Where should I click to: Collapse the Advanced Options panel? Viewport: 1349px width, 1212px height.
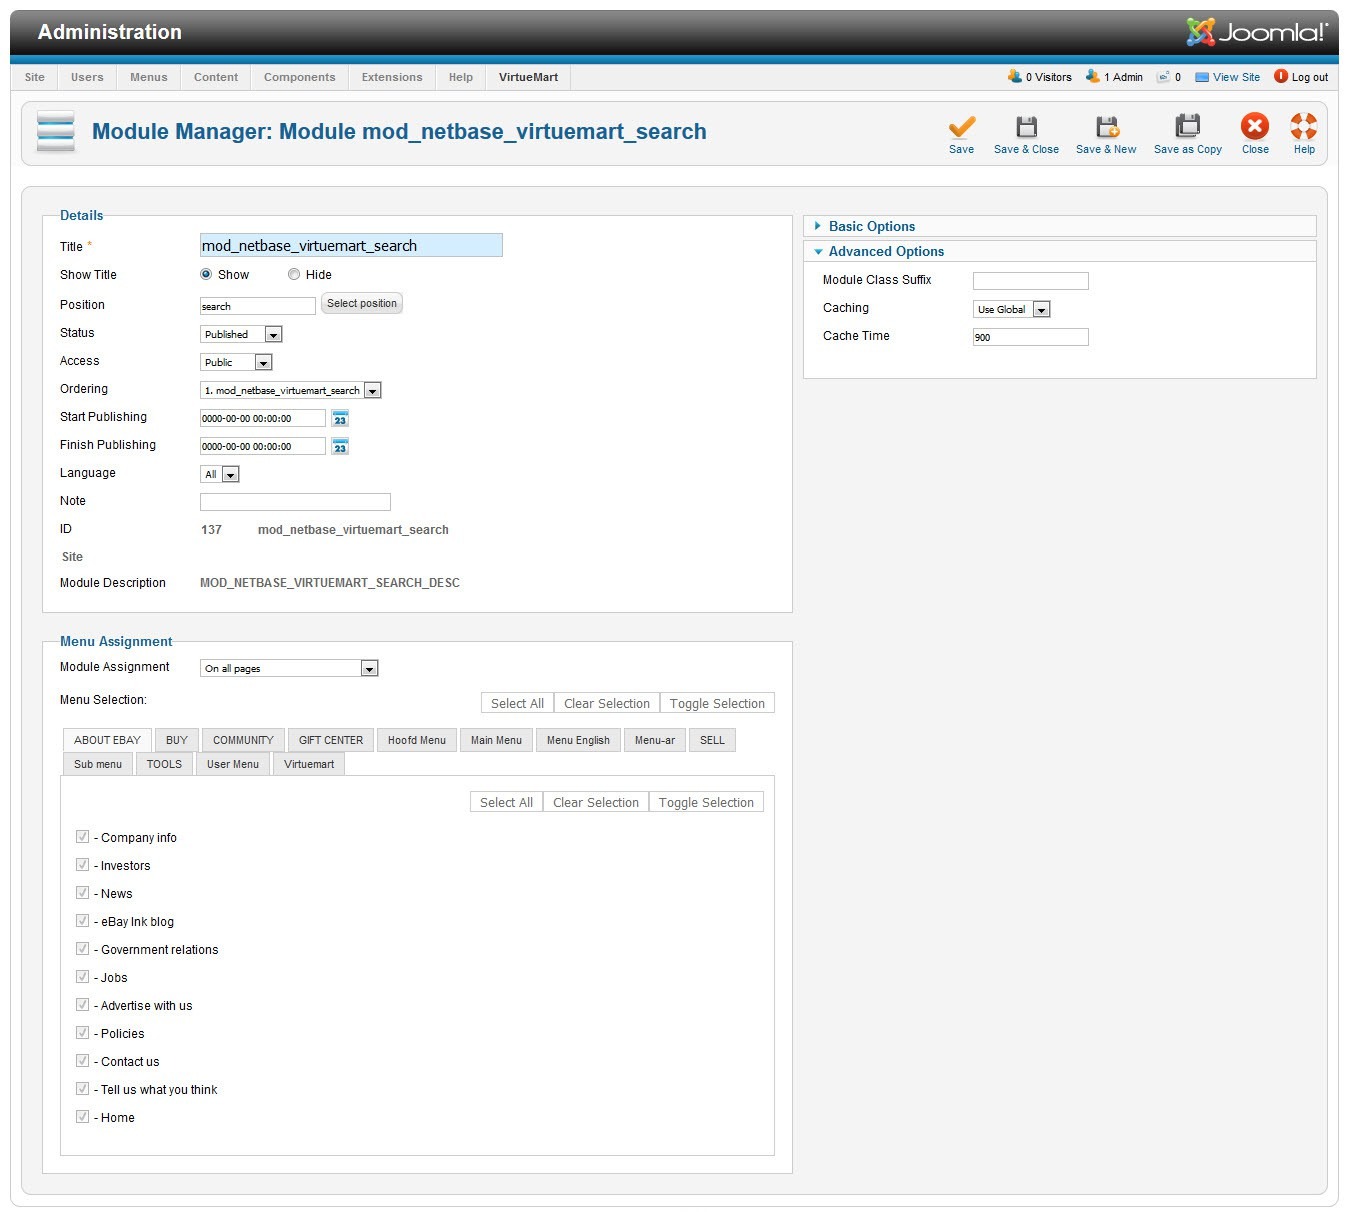(1060, 251)
